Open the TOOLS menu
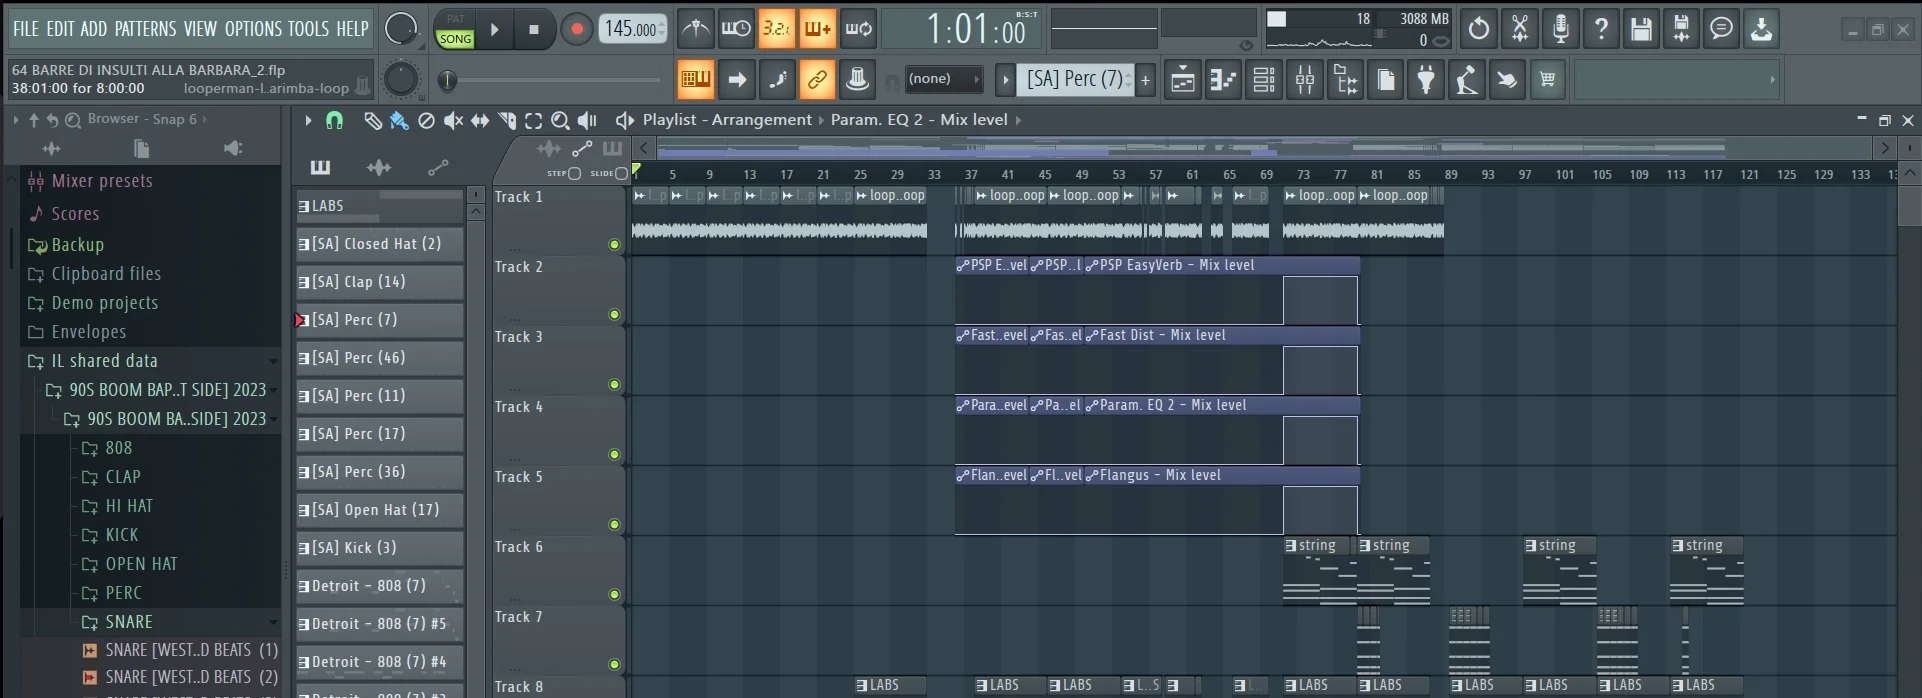Screen dimensions: 1922x698 (308, 29)
